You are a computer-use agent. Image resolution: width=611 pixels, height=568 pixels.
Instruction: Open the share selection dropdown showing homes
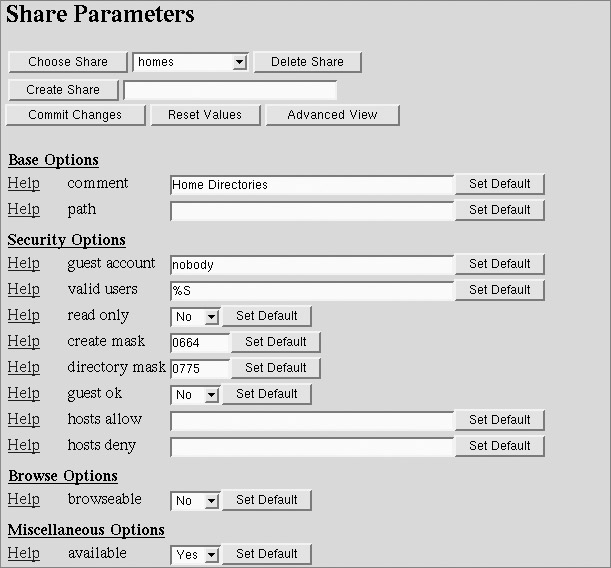coord(190,62)
